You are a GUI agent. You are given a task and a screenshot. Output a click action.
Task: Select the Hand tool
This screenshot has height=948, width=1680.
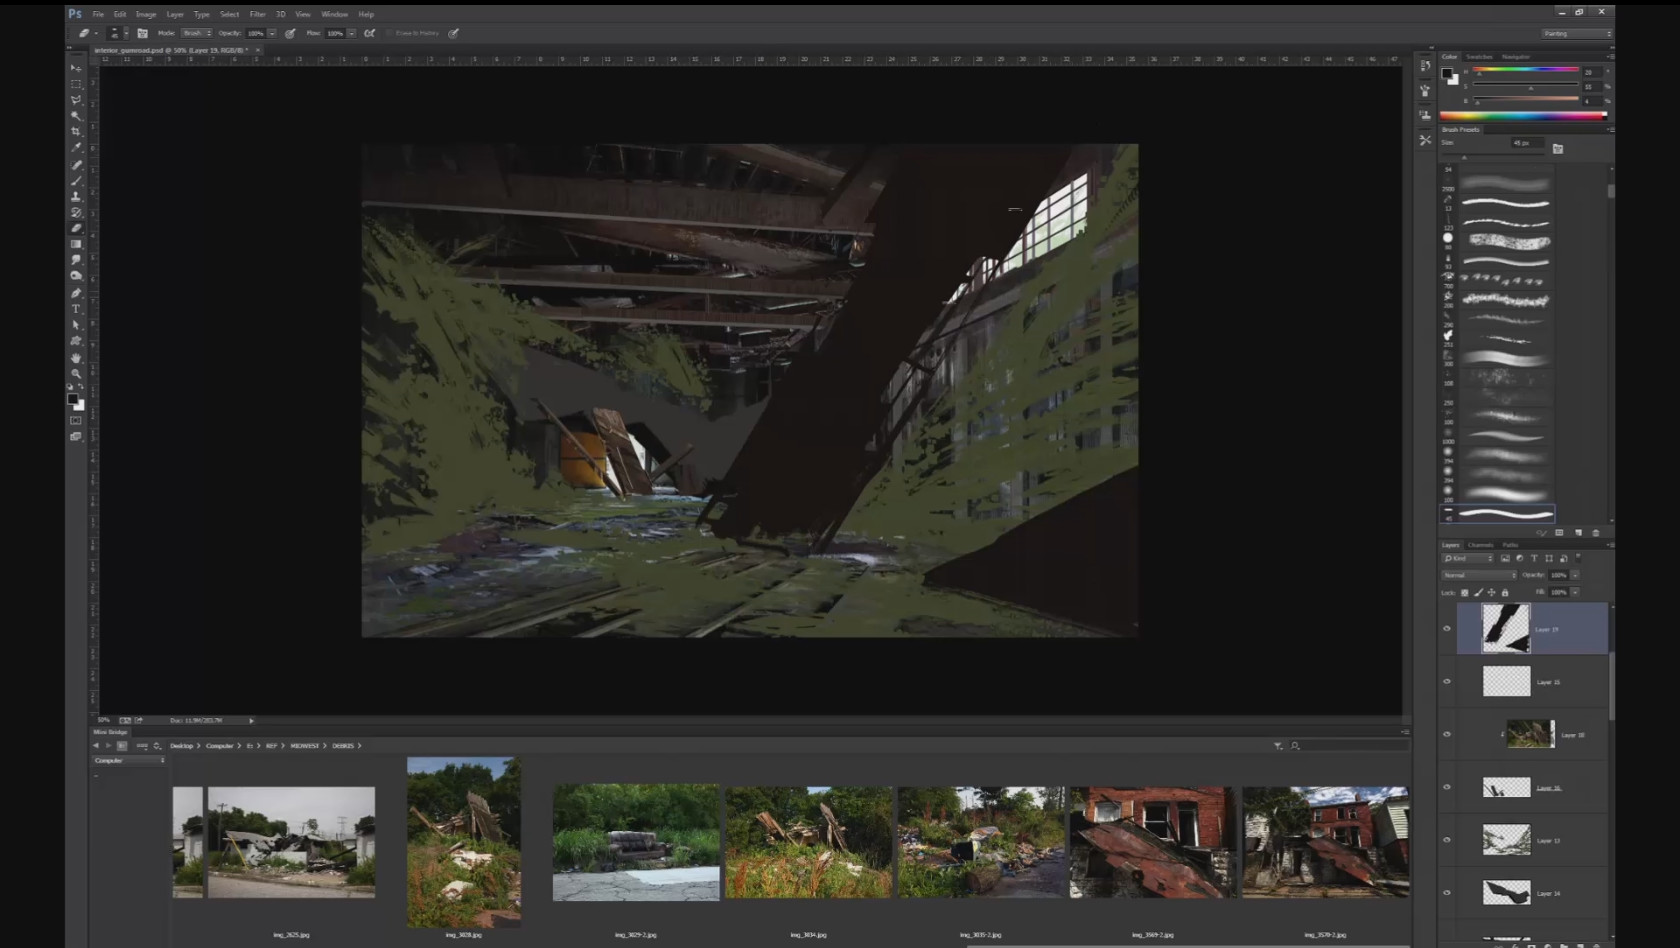tap(76, 357)
